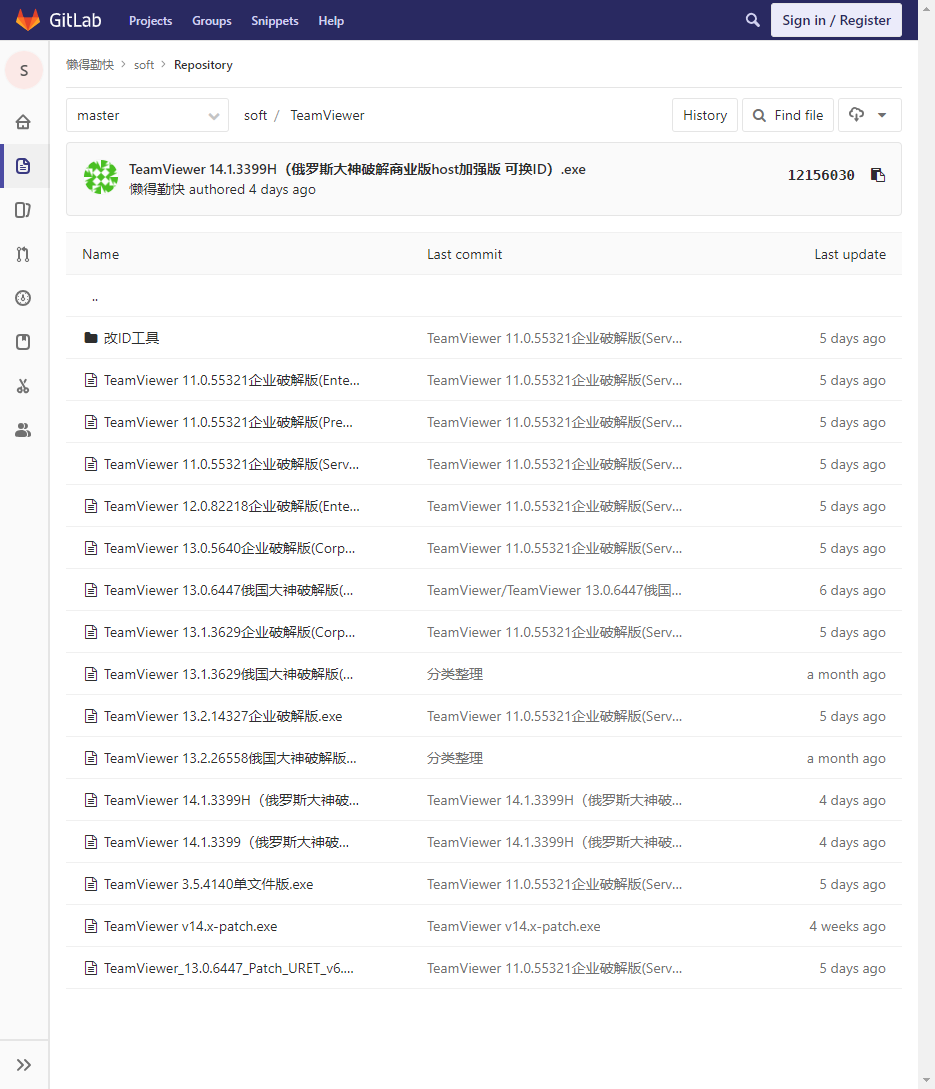Open Help in top navbar

click(331, 21)
